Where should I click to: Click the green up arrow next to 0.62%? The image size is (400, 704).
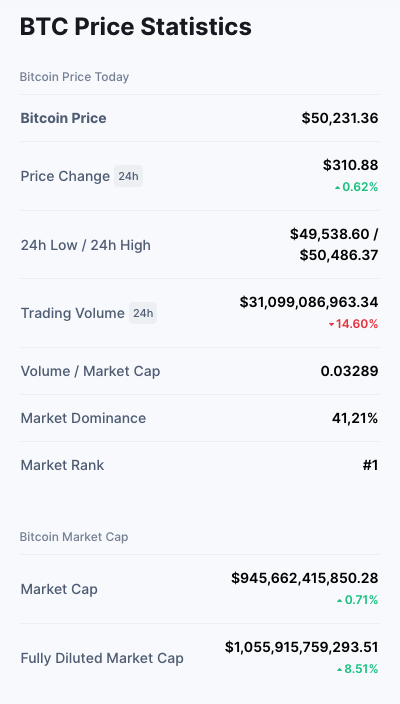338,188
